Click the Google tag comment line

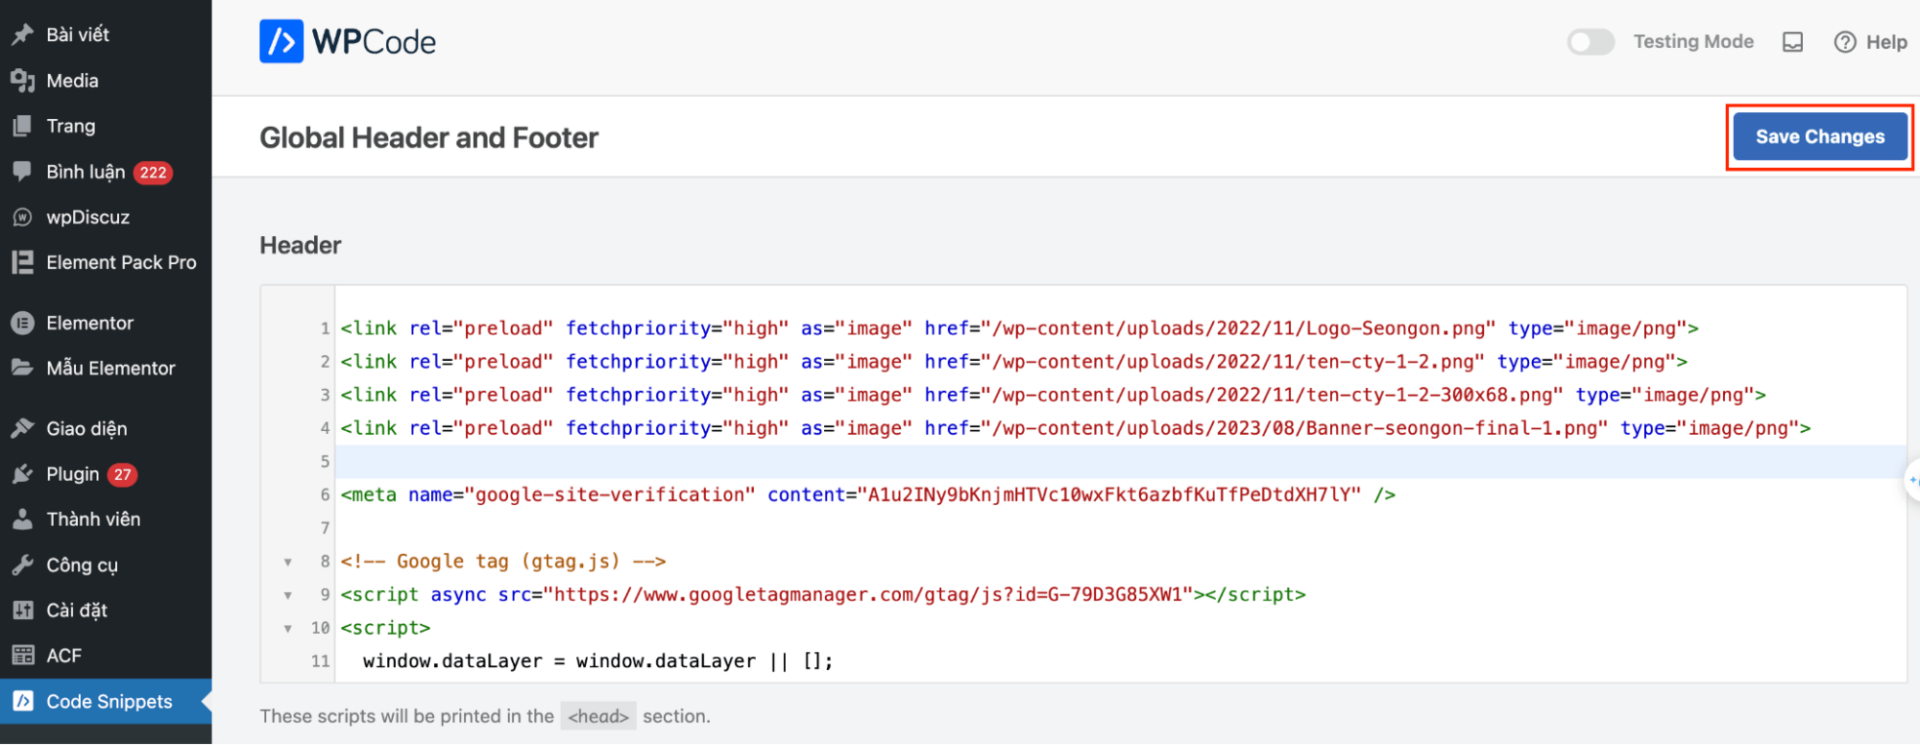[x=503, y=562]
